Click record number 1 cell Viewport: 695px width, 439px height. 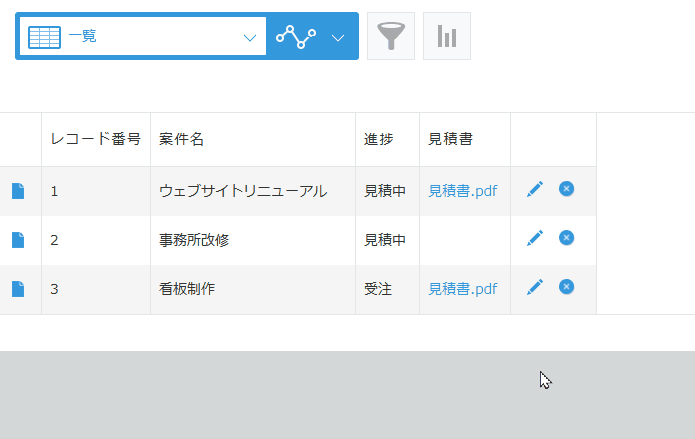[96, 191]
